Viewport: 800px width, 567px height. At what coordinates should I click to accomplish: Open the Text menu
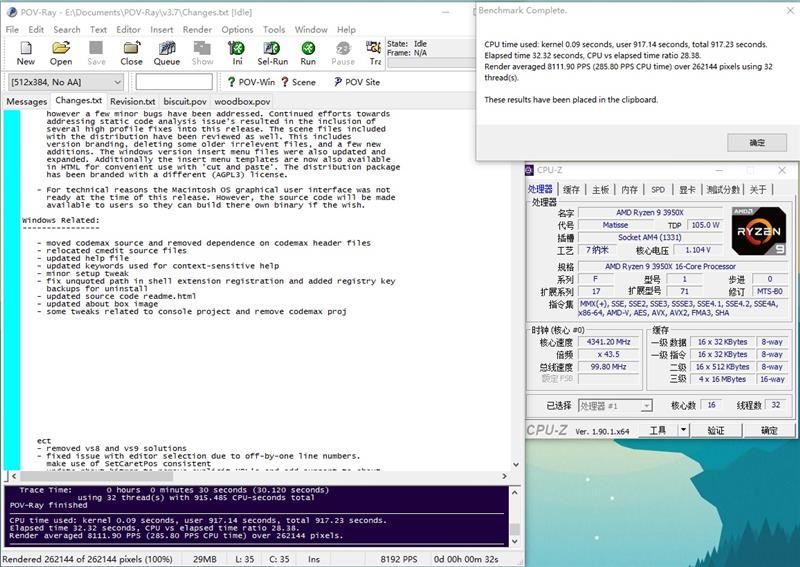pyautogui.click(x=98, y=30)
